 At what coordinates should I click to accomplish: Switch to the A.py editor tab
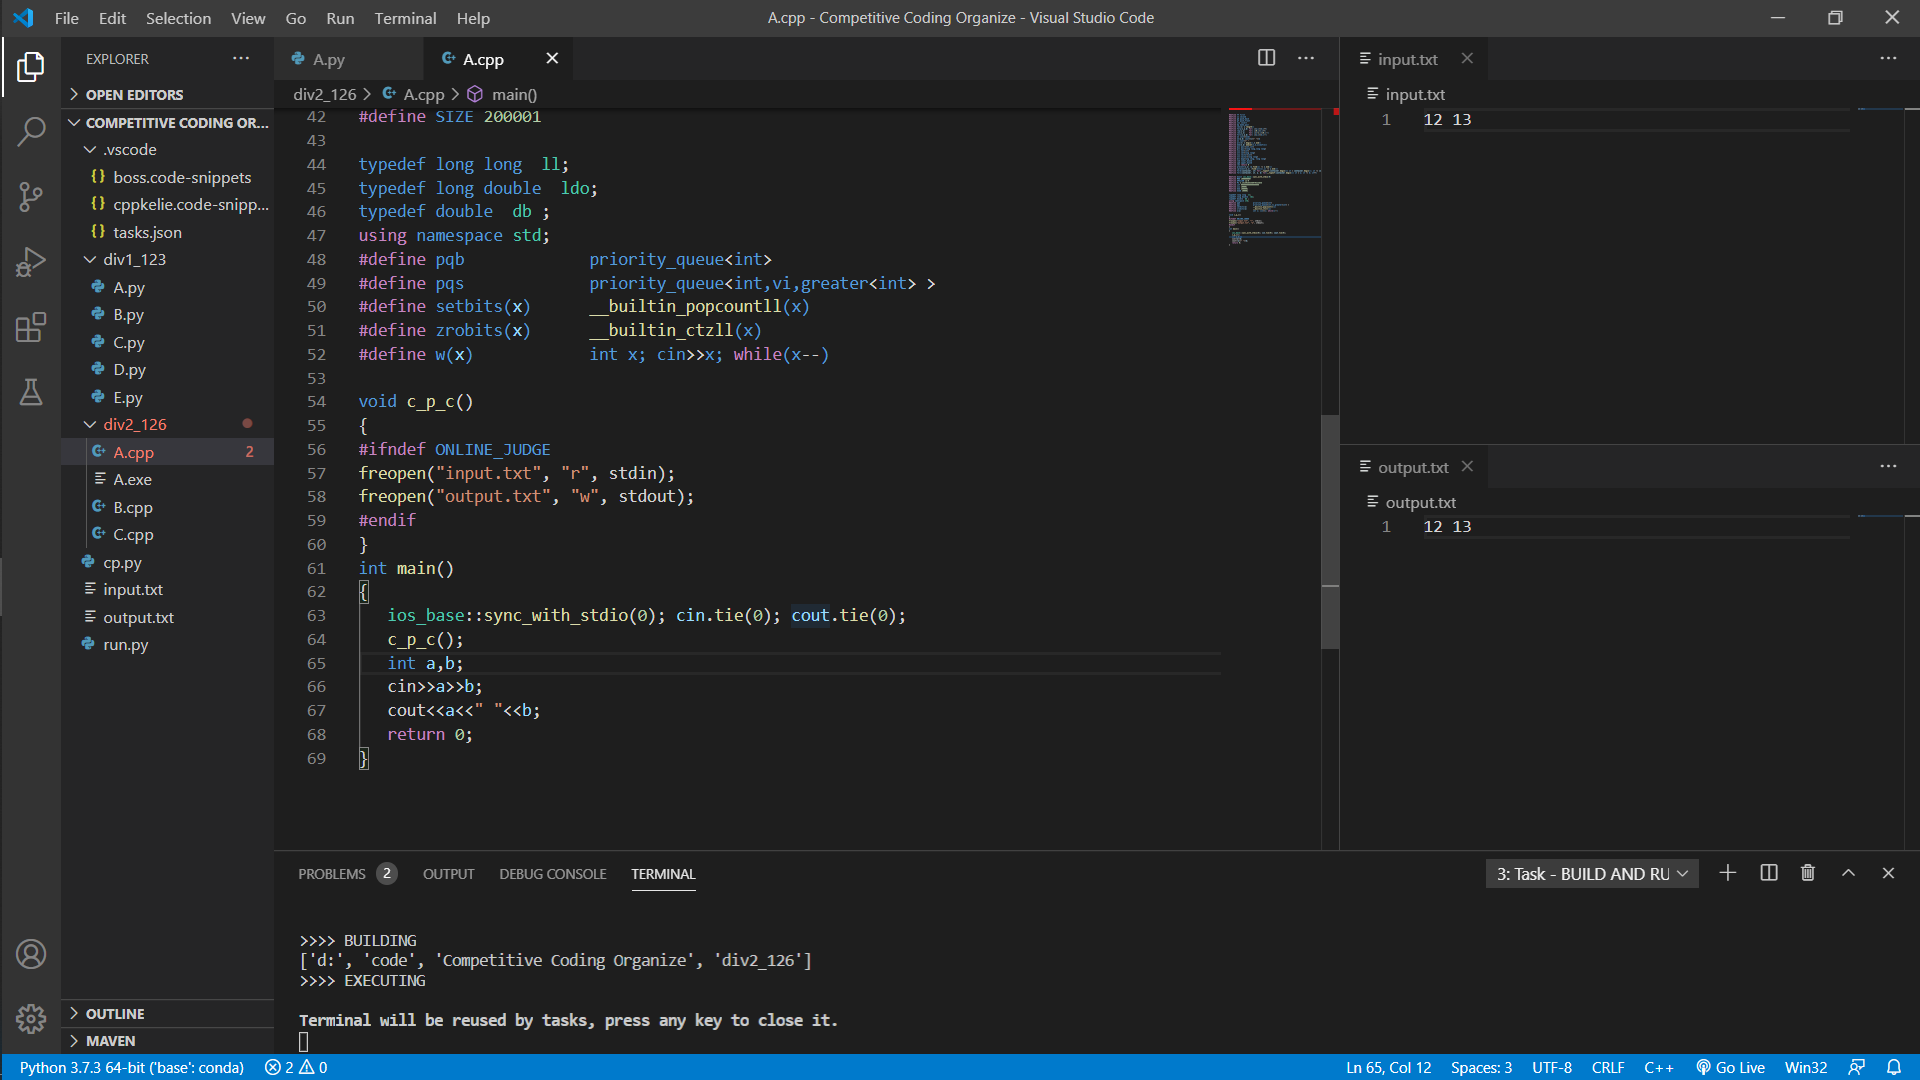(x=328, y=59)
